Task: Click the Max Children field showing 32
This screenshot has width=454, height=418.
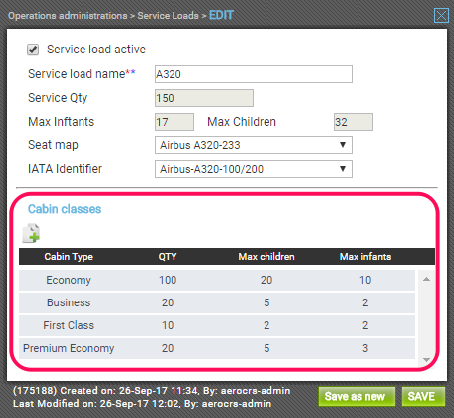Action: 353,122
